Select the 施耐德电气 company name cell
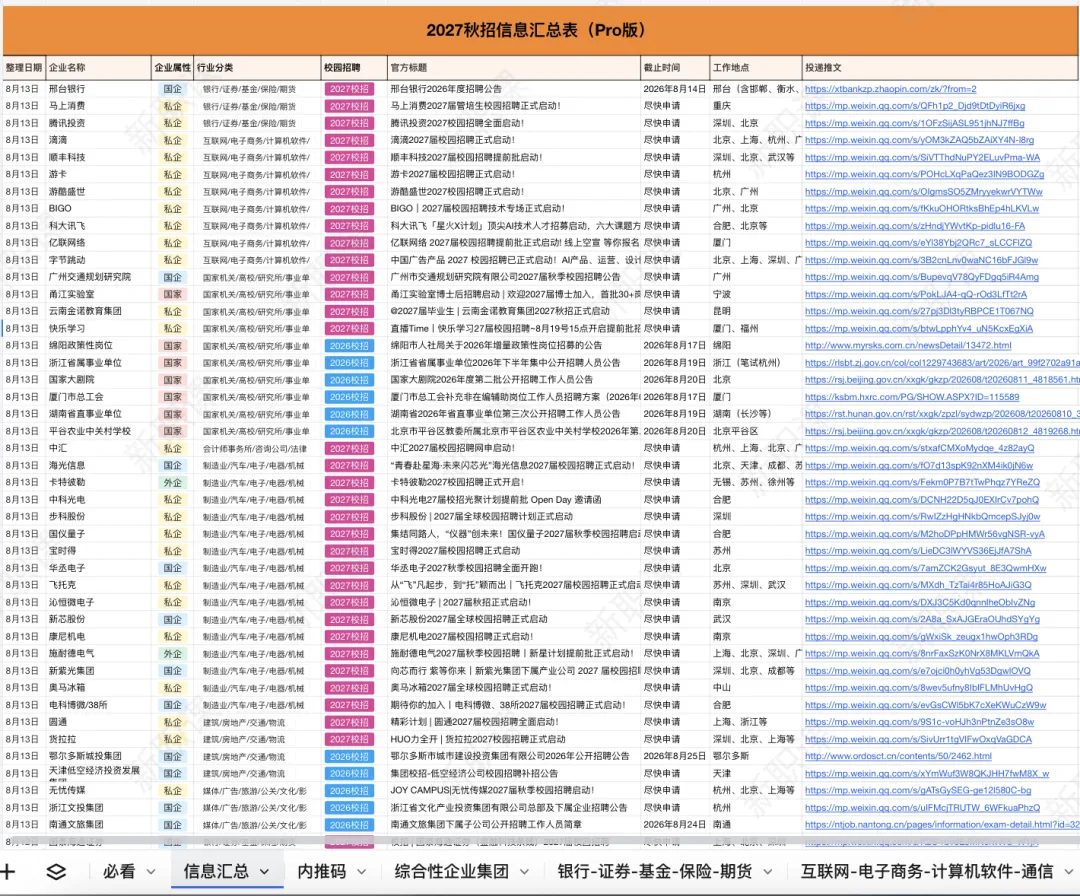Image resolution: width=1080 pixels, height=896 pixels. click(x=98, y=654)
